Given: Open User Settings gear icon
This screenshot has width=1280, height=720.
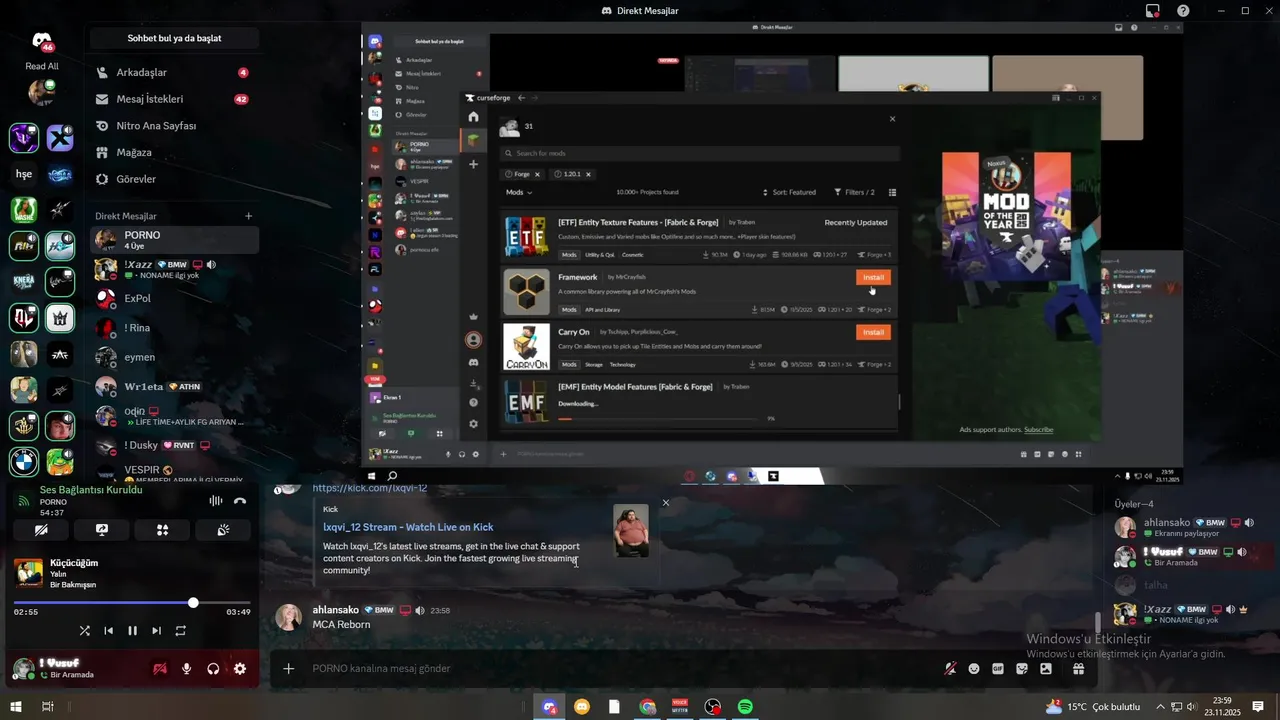Looking at the screenshot, I should pyautogui.click(x=240, y=669).
